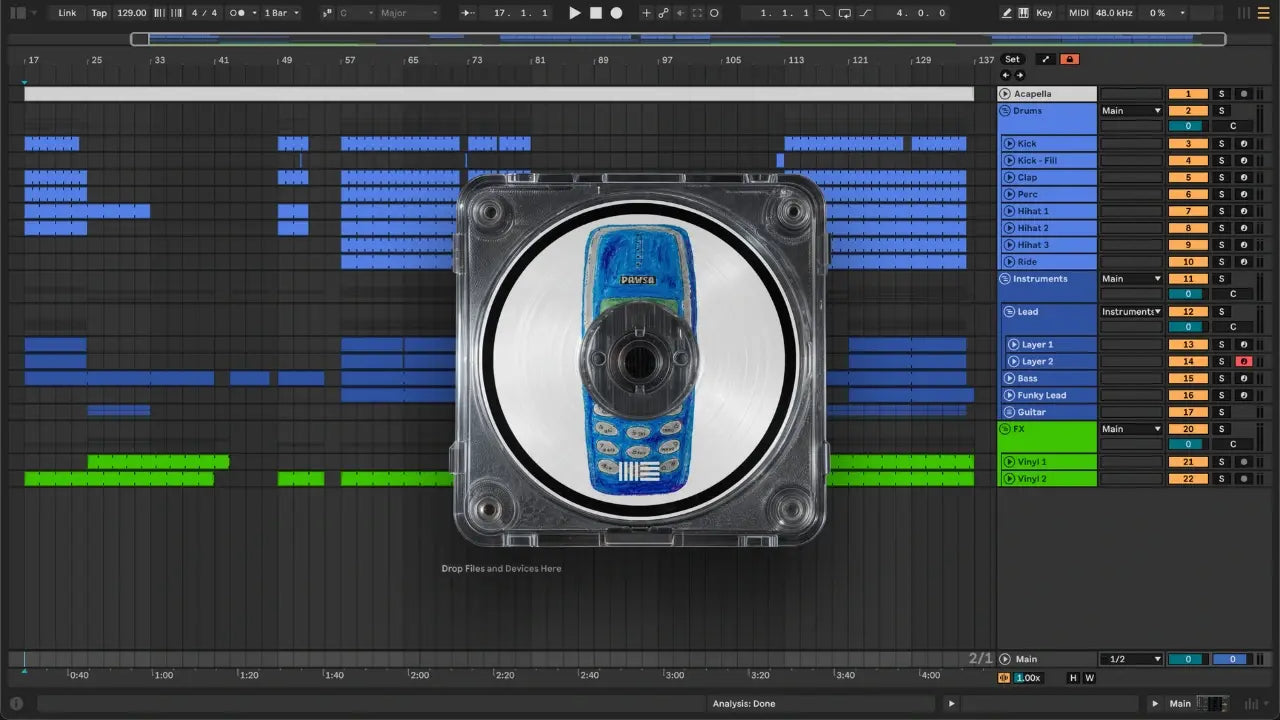Start playback with the Play button

(574, 13)
